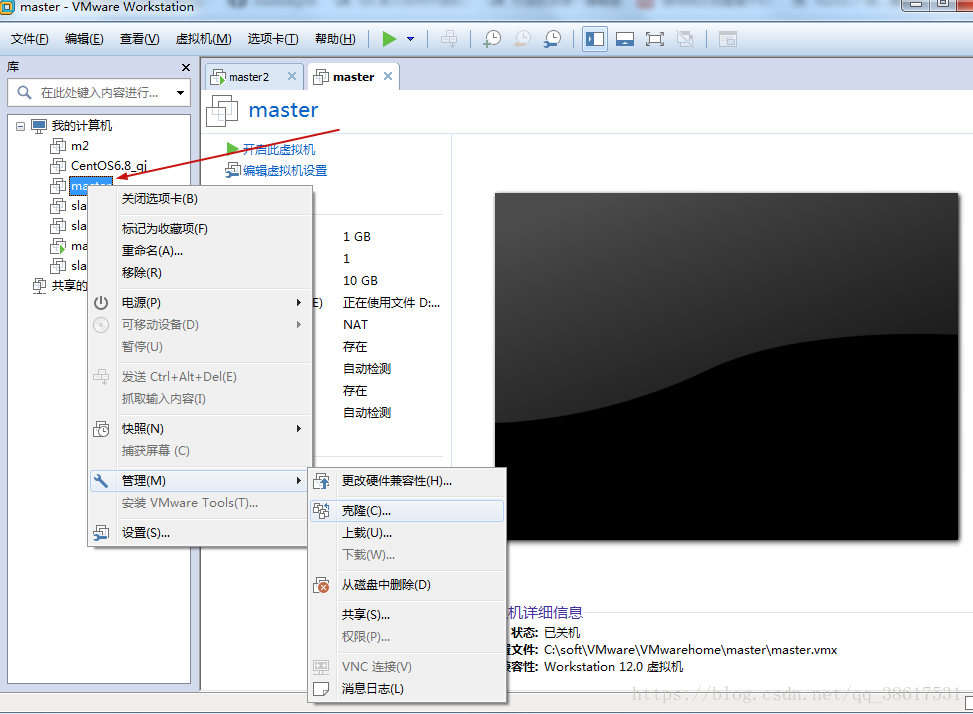Image resolution: width=973 pixels, height=714 pixels.
Task: Click the power icon beside 电源(P)
Action: point(101,303)
